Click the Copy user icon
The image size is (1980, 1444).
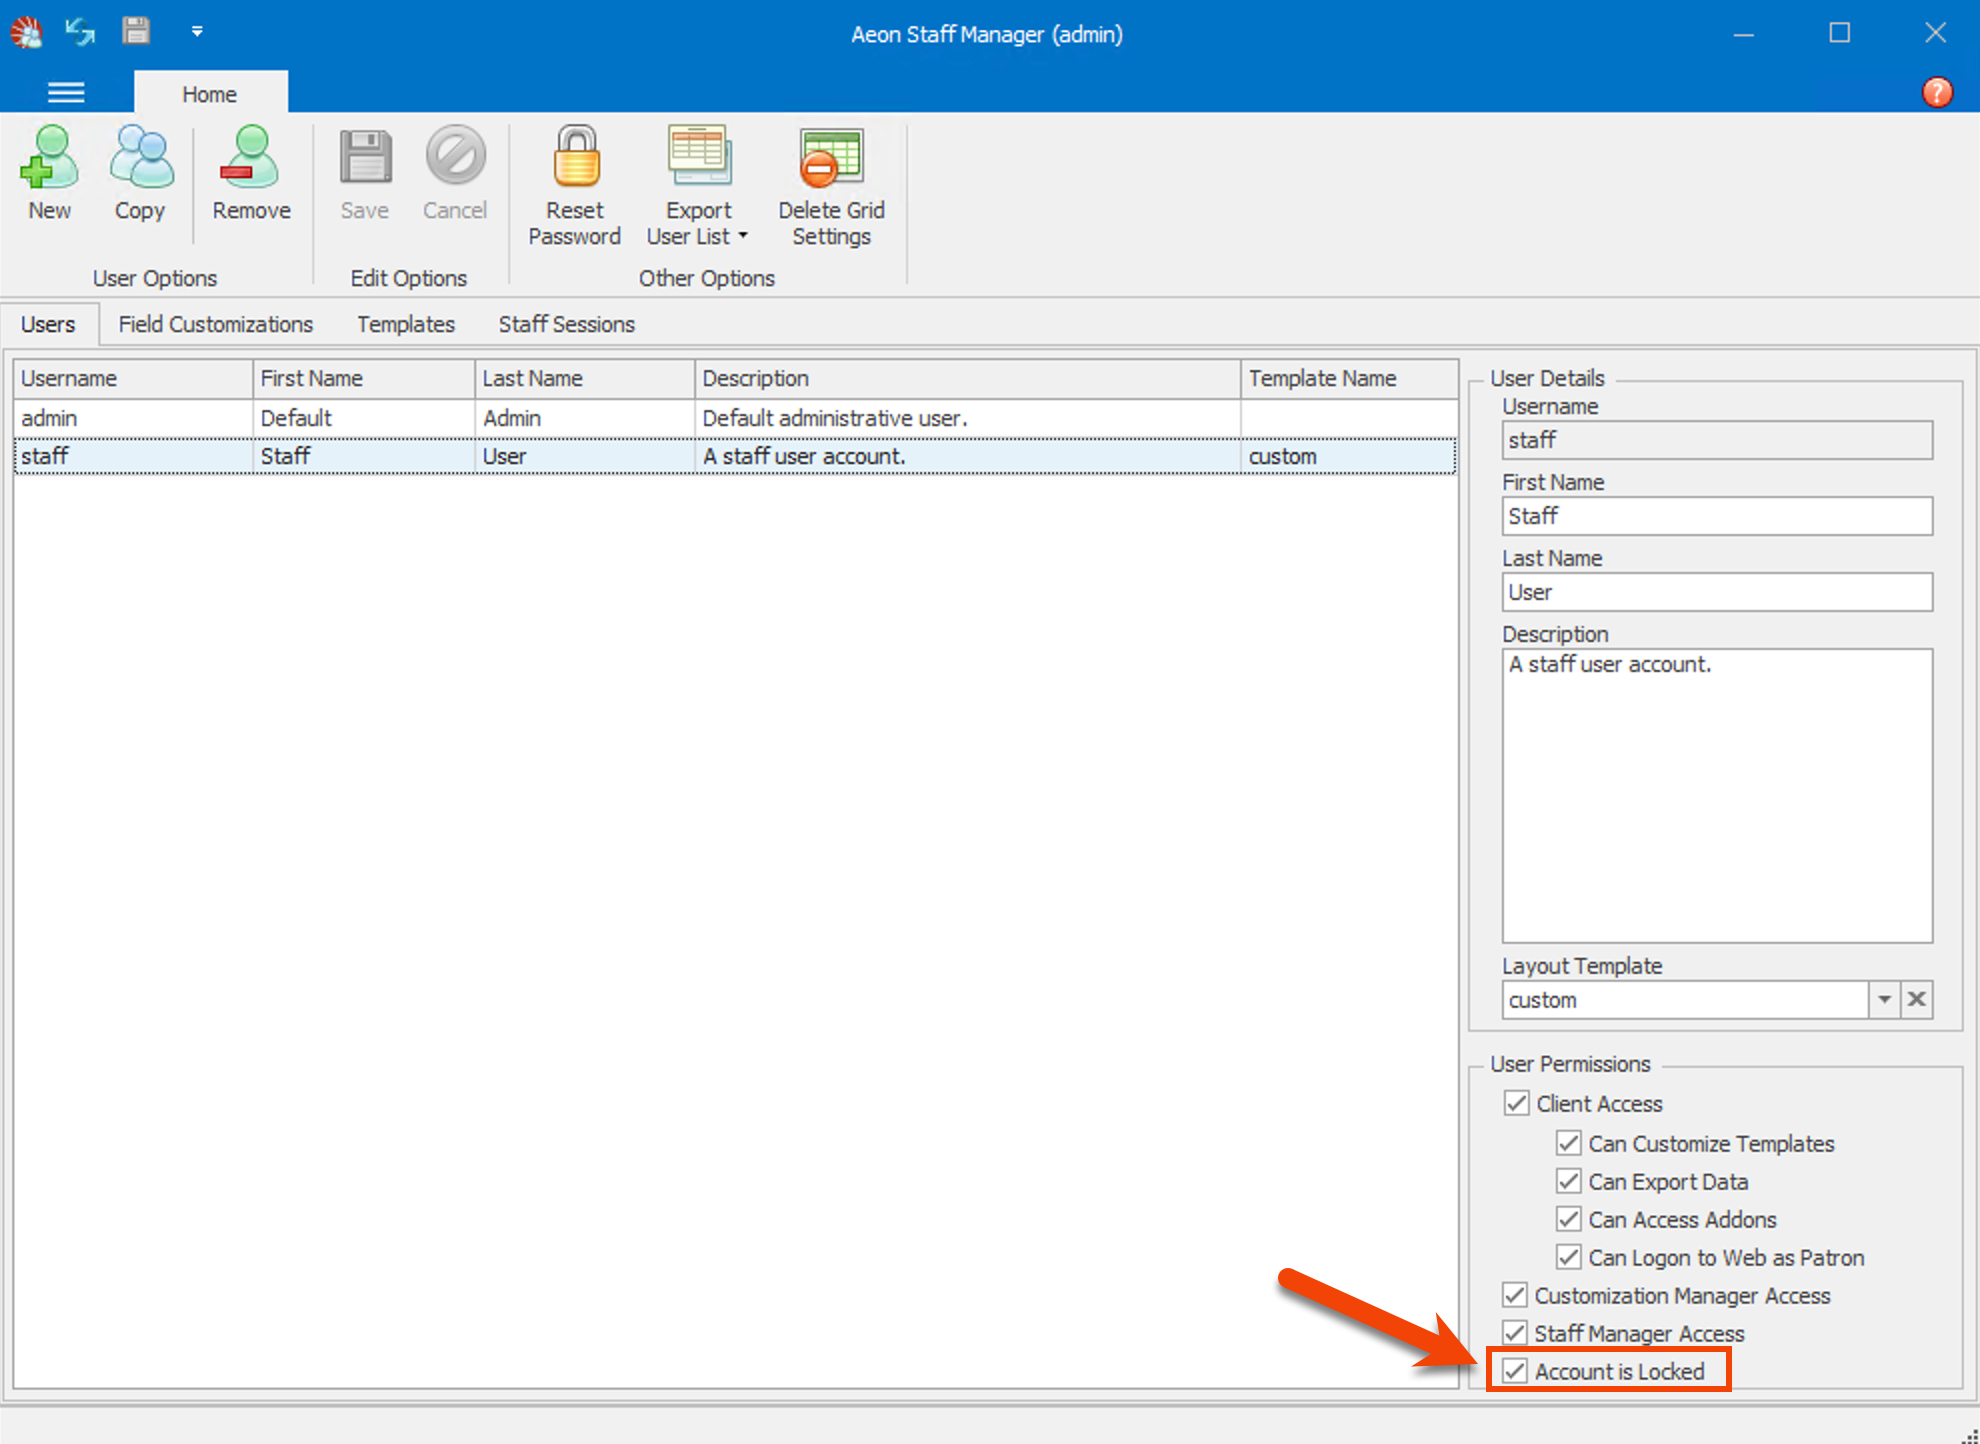140,158
